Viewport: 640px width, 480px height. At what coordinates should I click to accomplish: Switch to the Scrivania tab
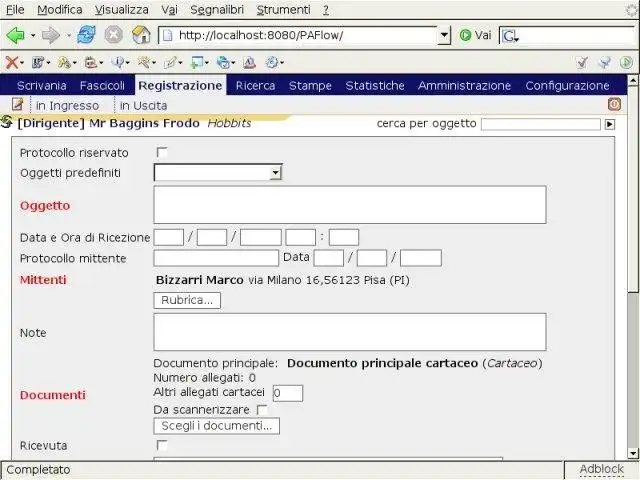(42, 85)
